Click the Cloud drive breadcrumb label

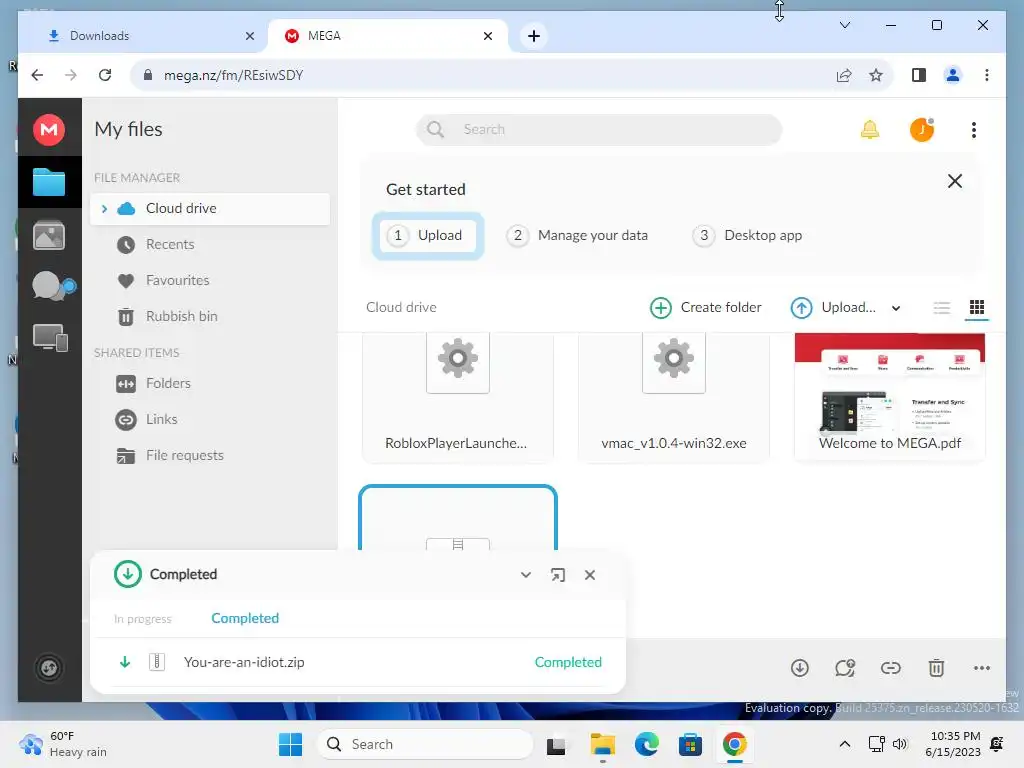[x=401, y=308]
